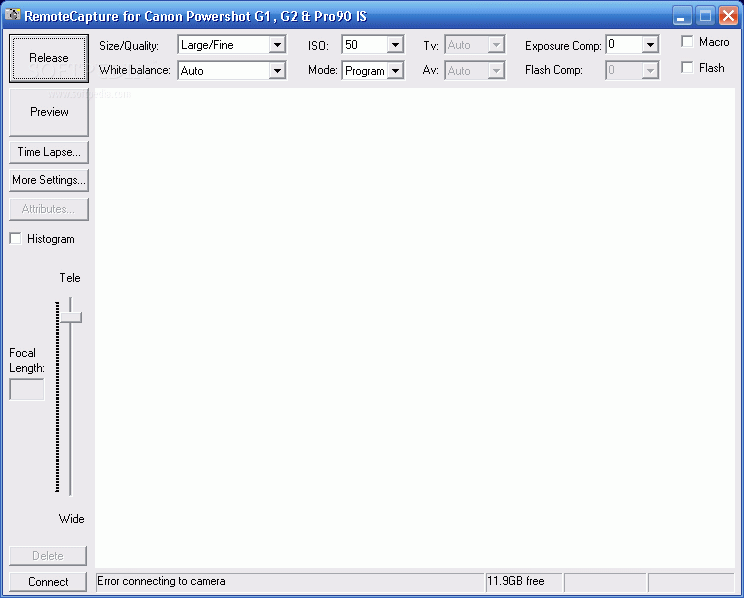Open the Preview button
The height and width of the screenshot is (598, 744).
click(x=49, y=112)
